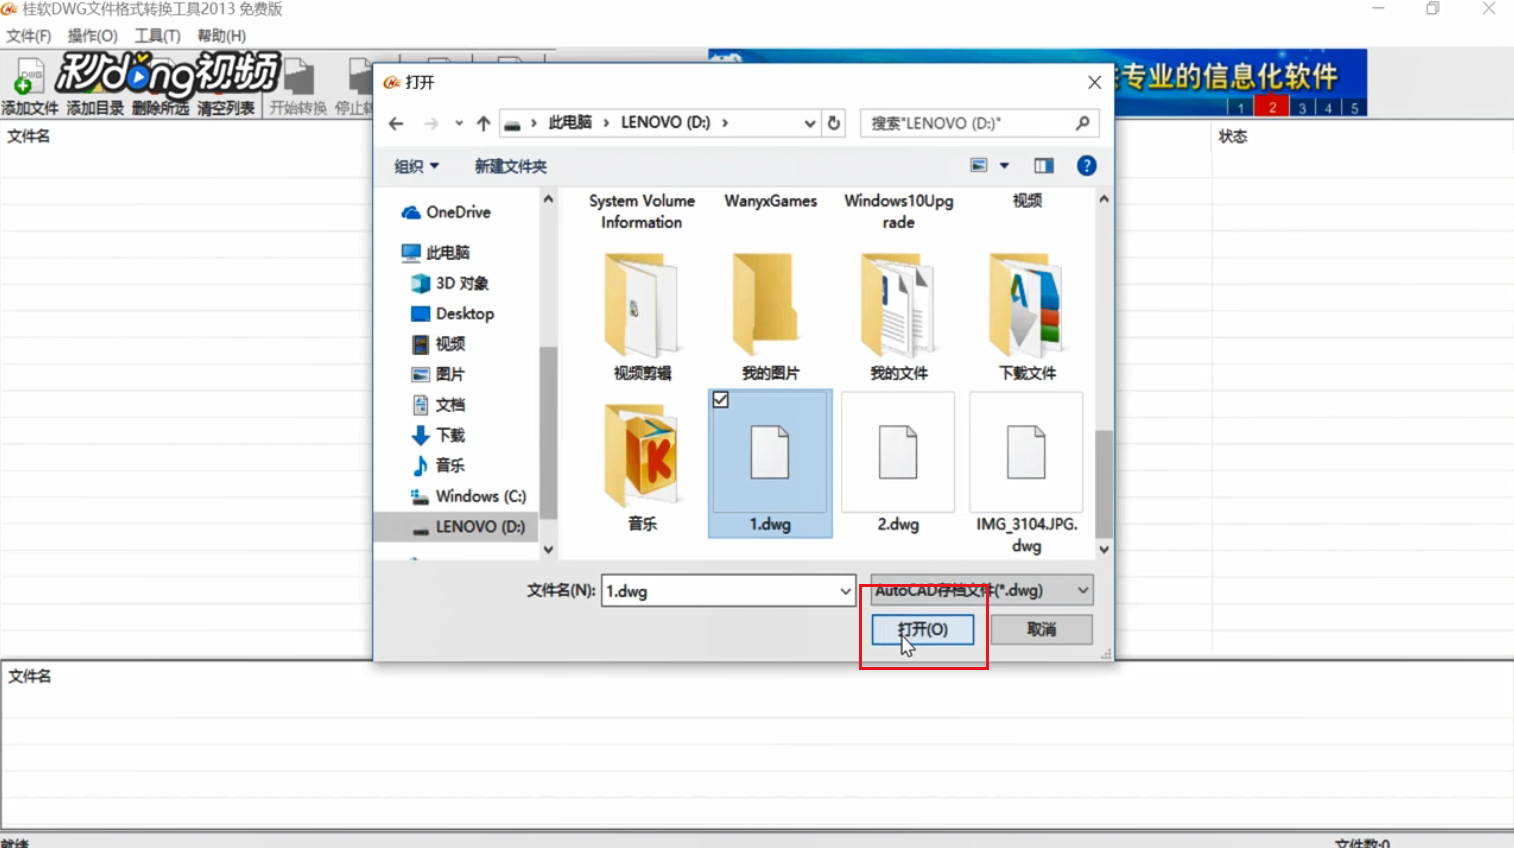Open 3D 对象 in the navigation pane
This screenshot has width=1514, height=848.
[x=450, y=283]
